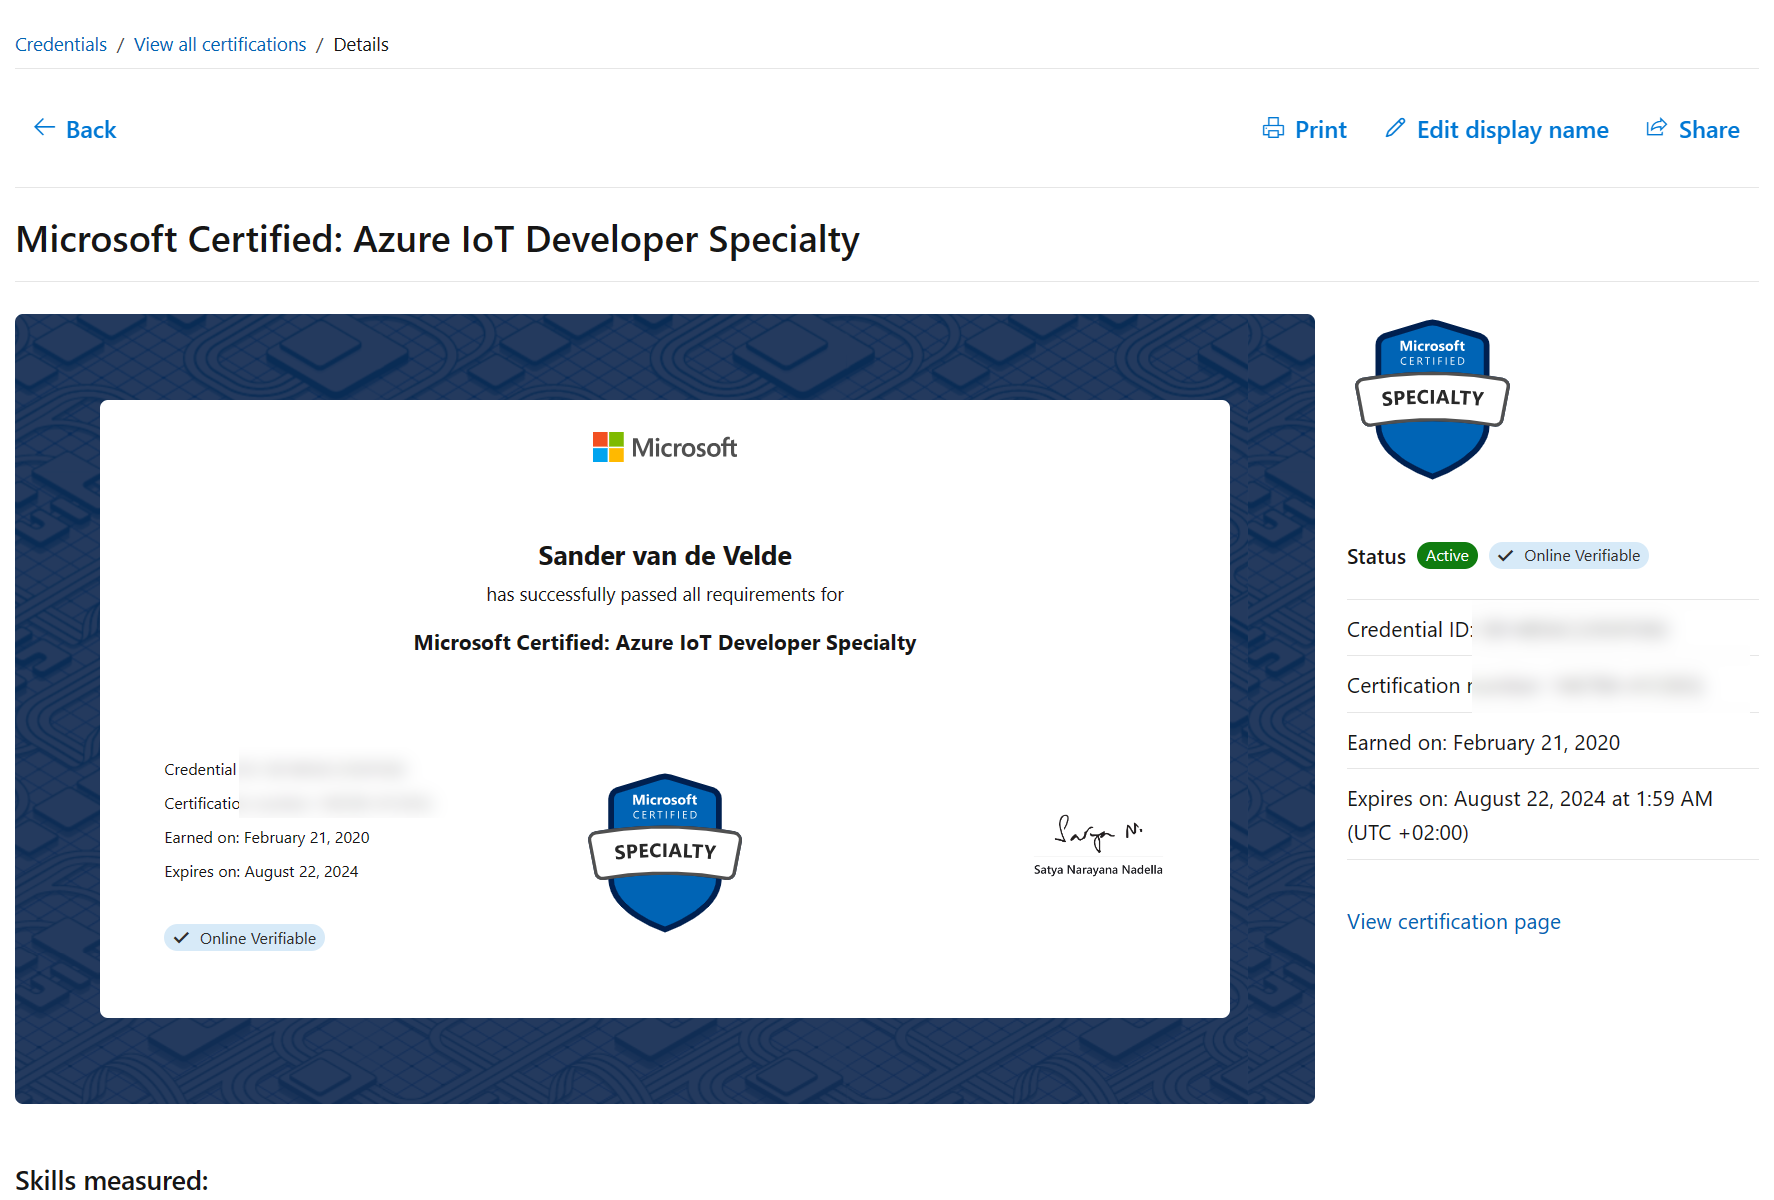Open the Credentials breadcrumb link

[60, 44]
